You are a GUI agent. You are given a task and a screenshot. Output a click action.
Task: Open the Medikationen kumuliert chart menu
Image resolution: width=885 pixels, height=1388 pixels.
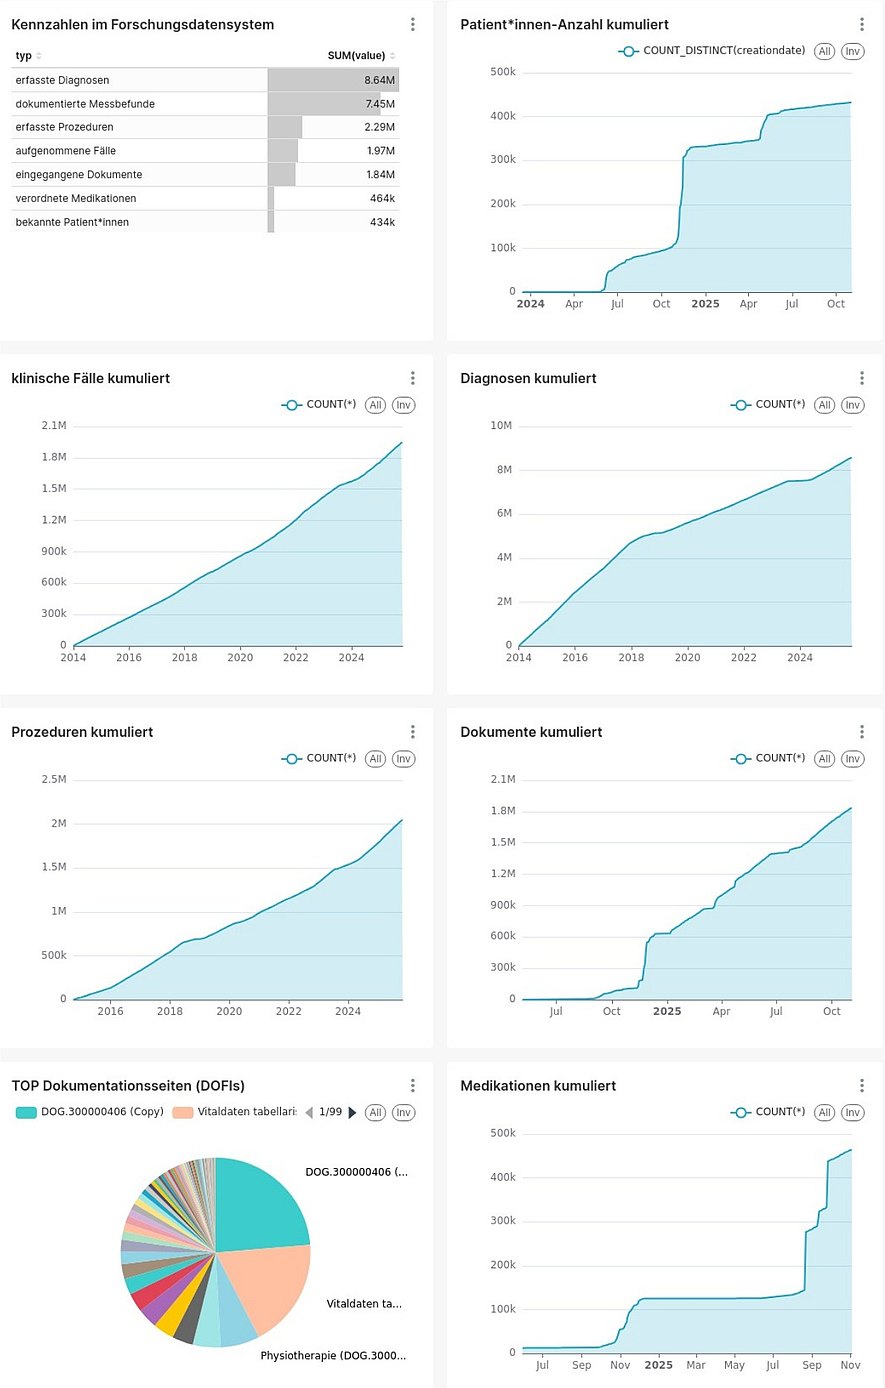tap(862, 1085)
